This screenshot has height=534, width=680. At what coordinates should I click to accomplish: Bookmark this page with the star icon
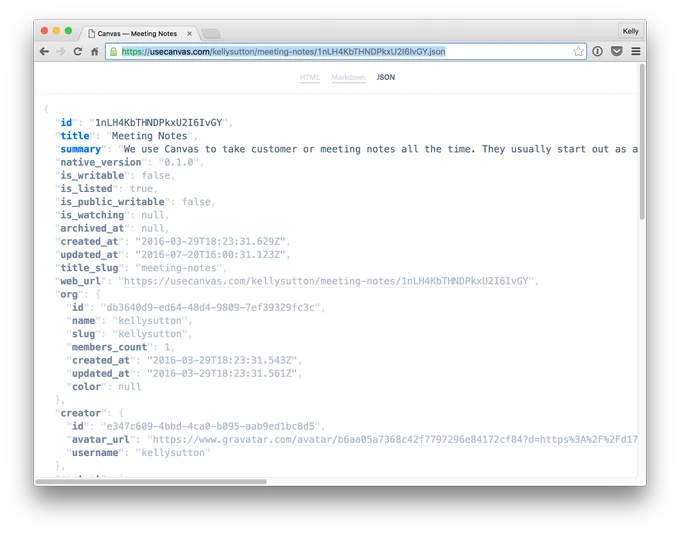click(x=578, y=52)
